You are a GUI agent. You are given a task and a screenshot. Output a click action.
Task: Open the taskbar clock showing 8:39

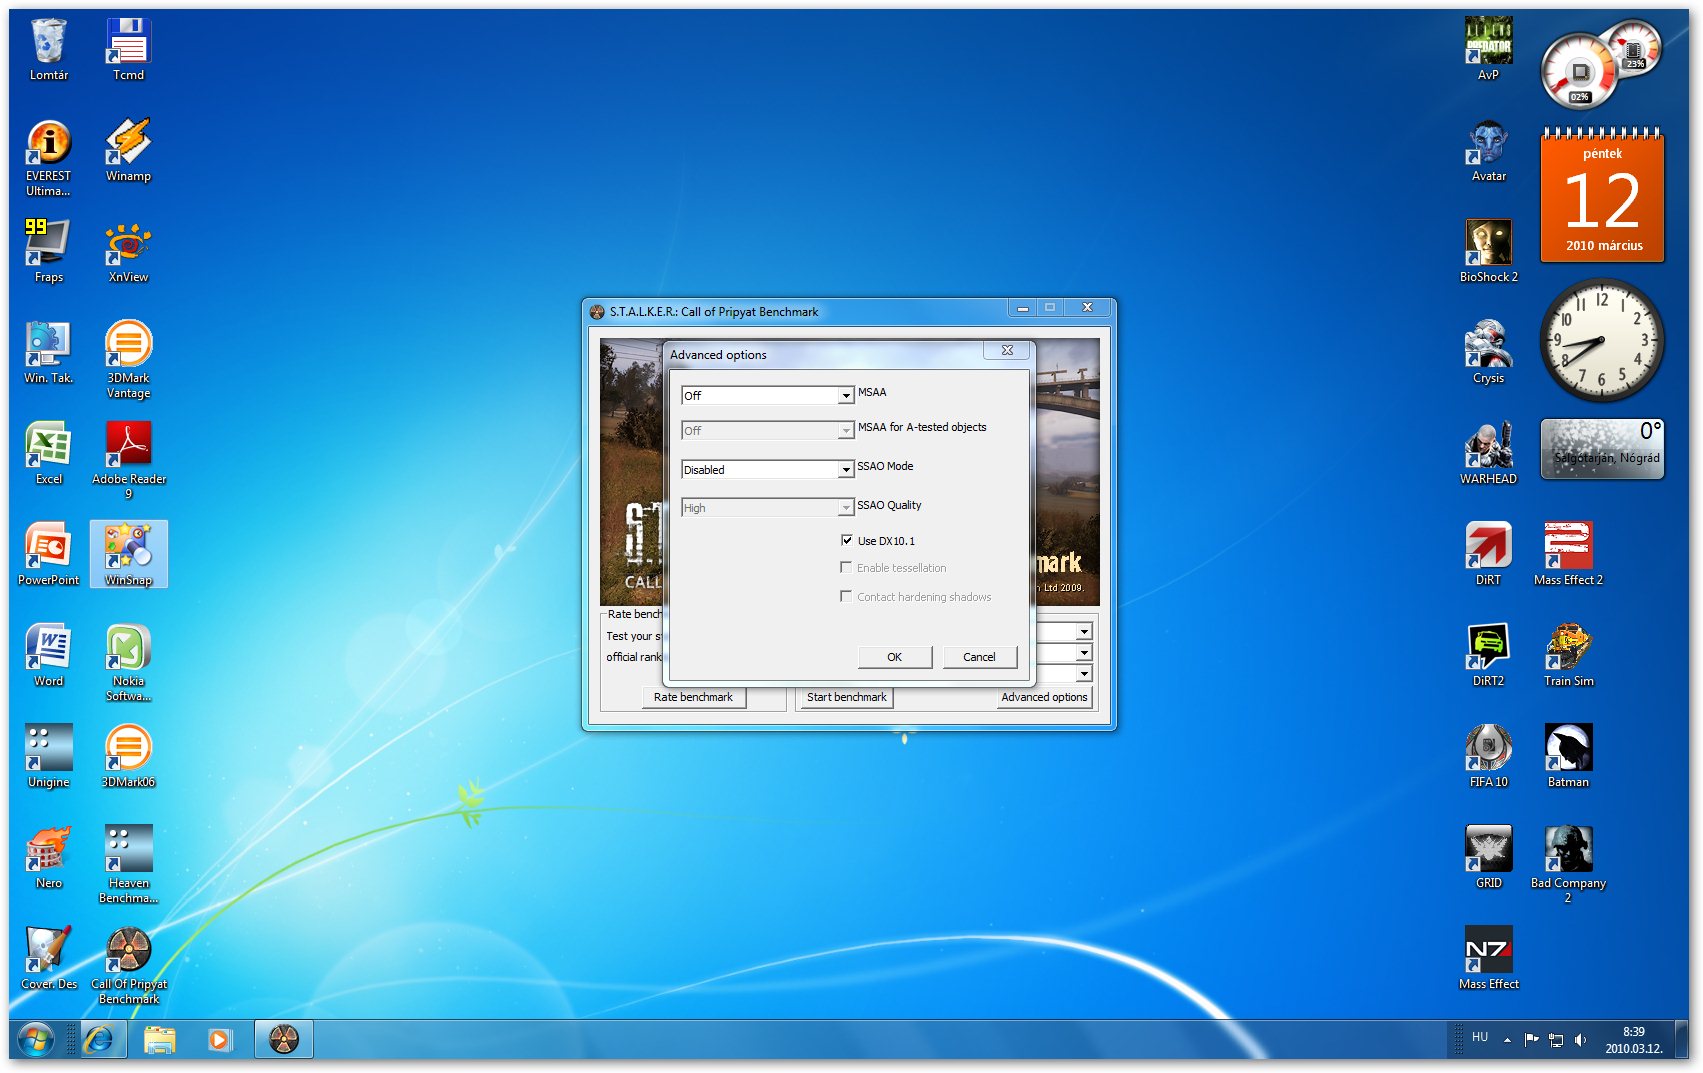[1634, 1040]
